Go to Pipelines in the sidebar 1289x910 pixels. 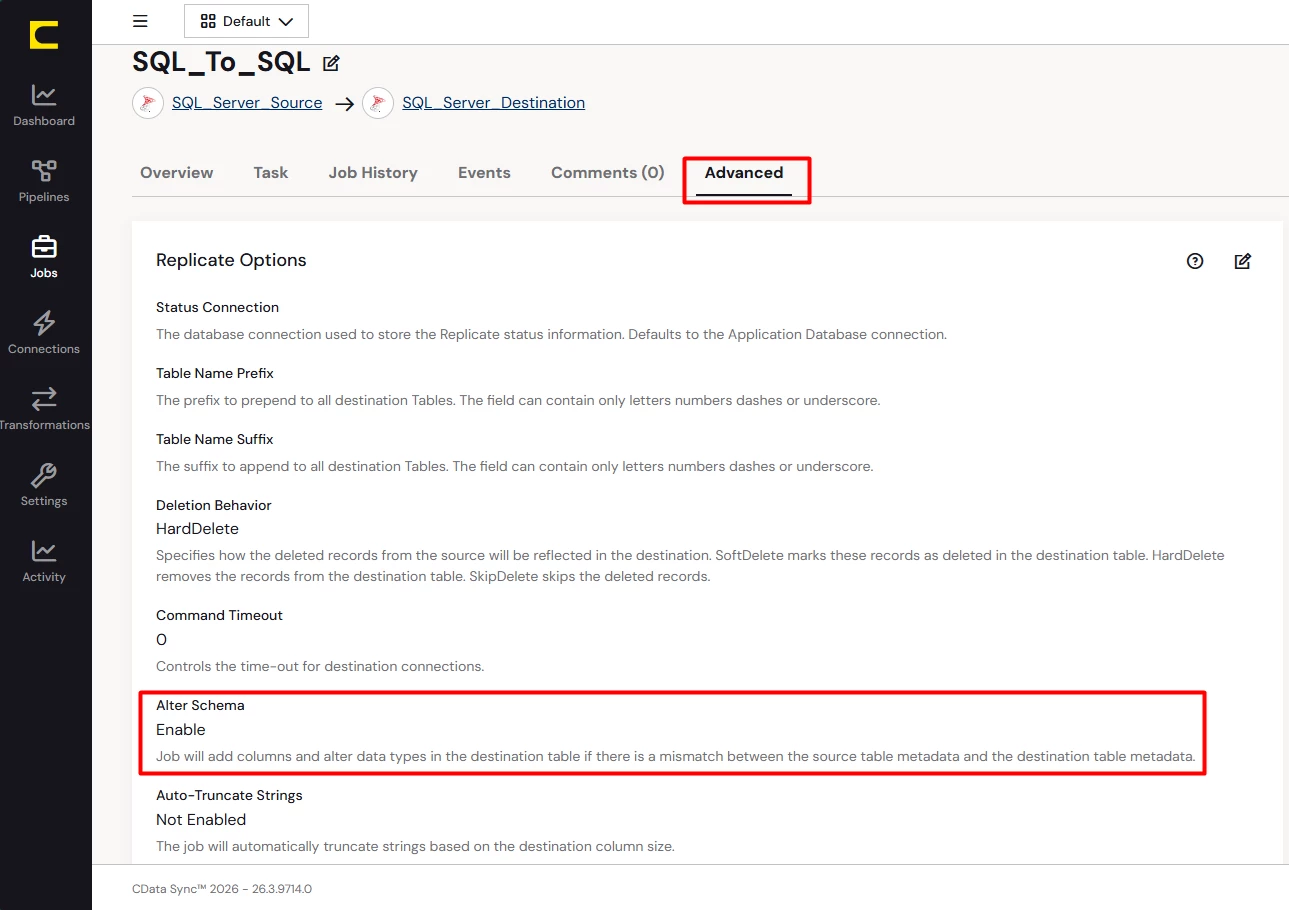[x=44, y=182]
